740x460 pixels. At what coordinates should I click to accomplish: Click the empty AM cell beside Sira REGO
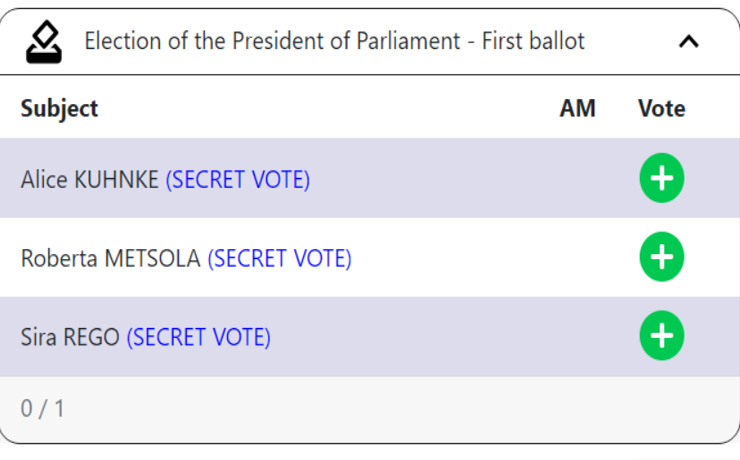click(x=578, y=335)
